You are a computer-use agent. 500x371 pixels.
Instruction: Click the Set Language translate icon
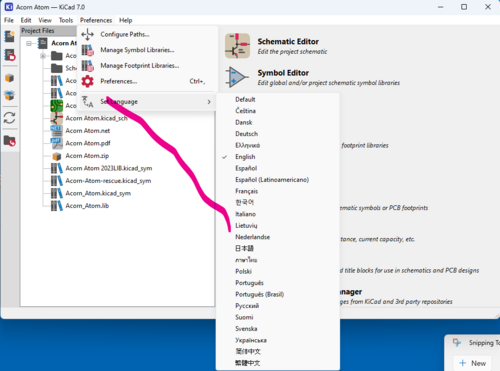click(x=87, y=102)
